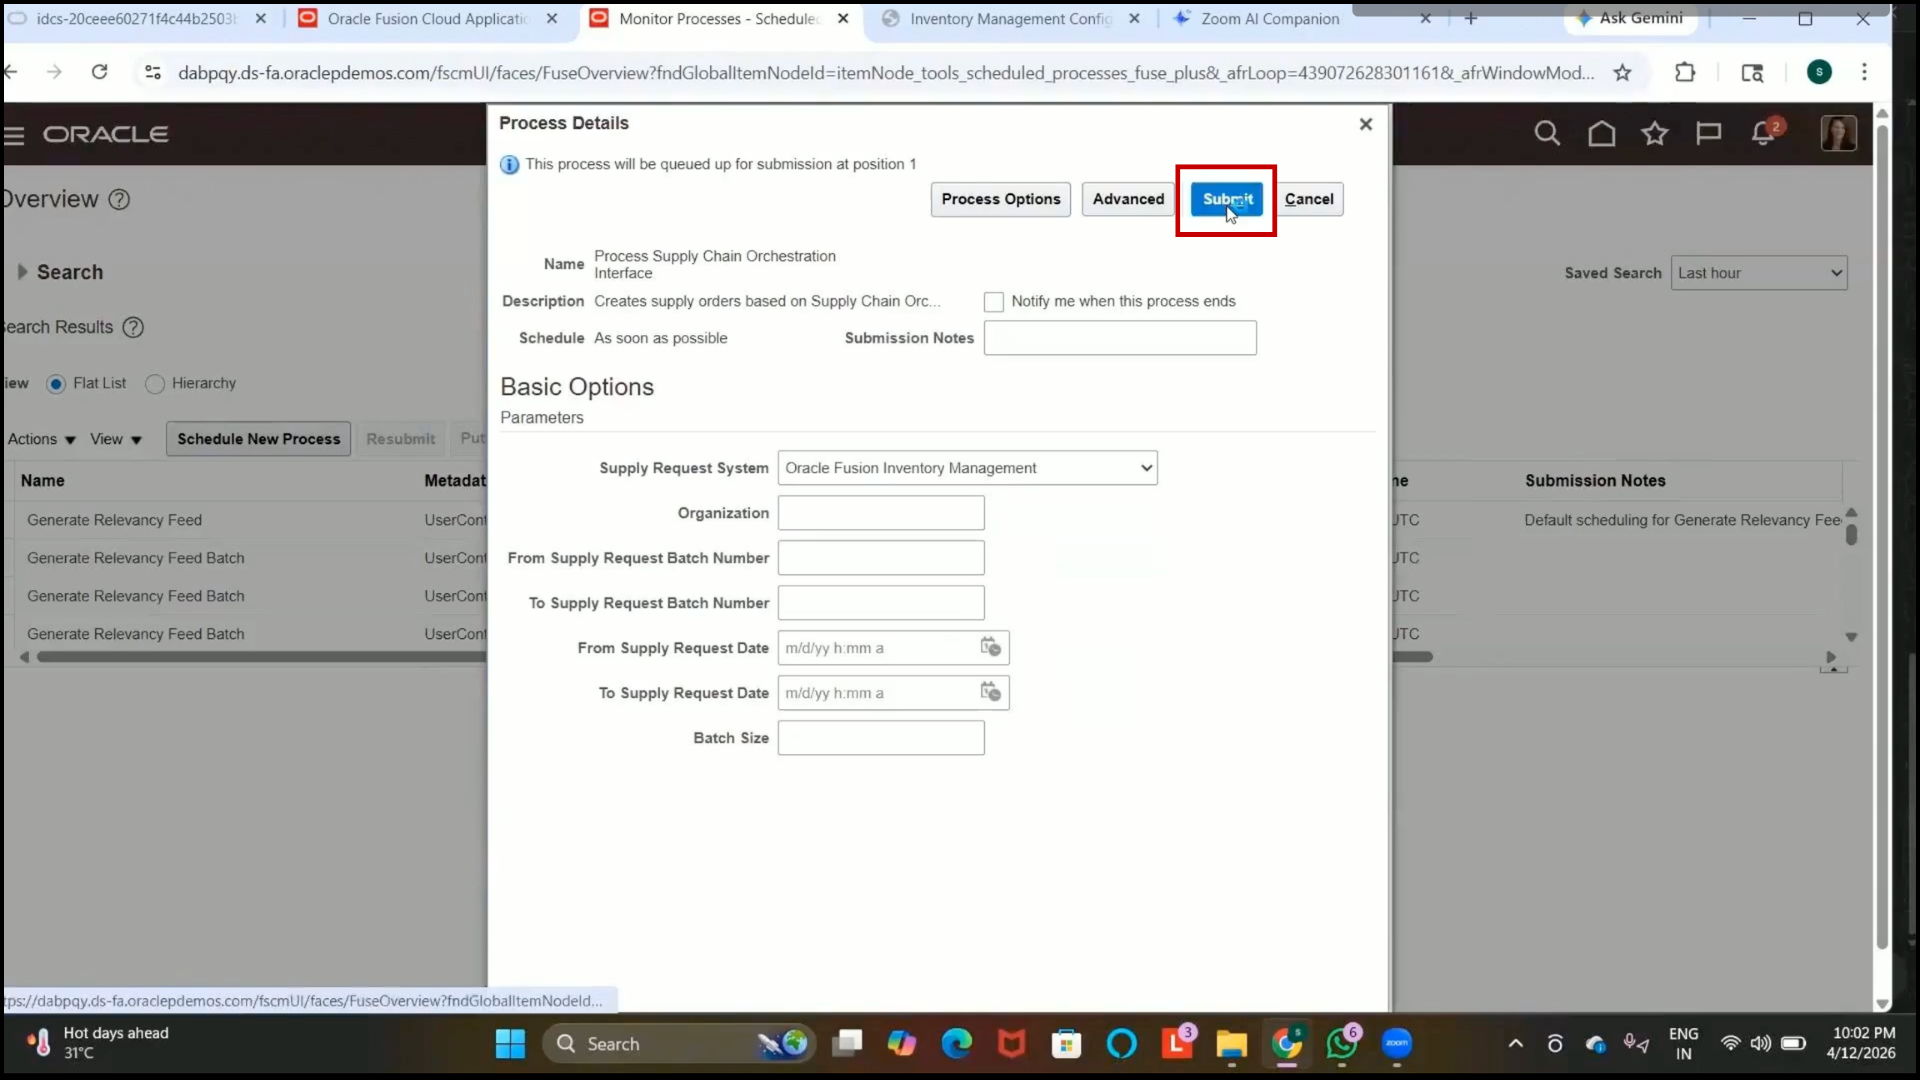The width and height of the screenshot is (1920, 1080).
Task: Click the results table horizontal scrollbar
Action: coord(260,657)
